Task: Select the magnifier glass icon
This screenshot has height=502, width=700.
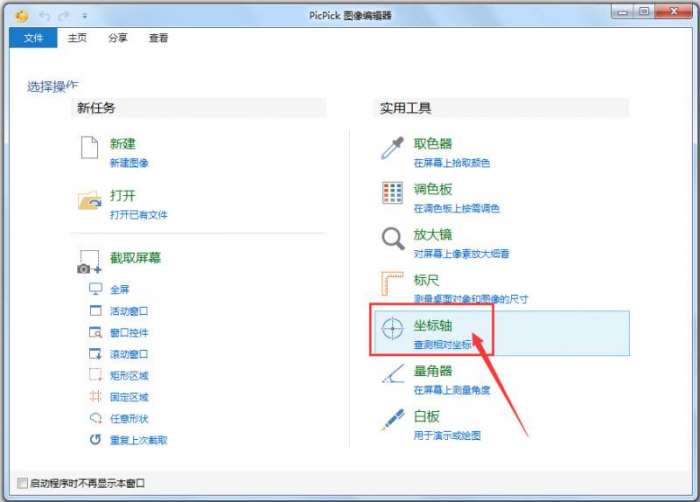Action: 393,239
